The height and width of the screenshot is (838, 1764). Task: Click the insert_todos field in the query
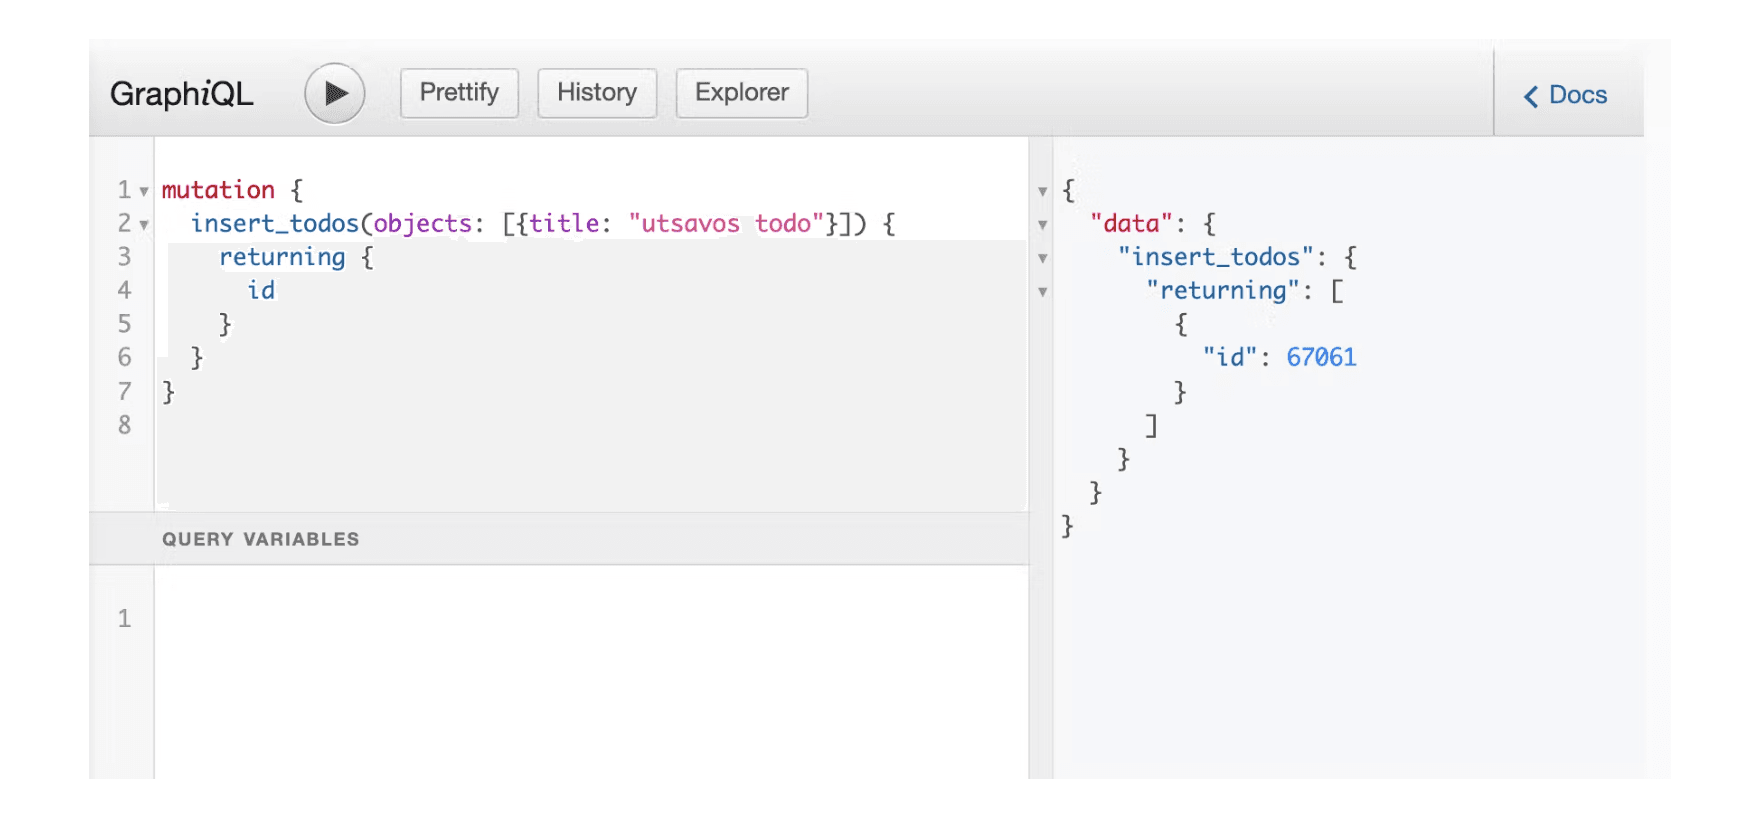(x=275, y=223)
